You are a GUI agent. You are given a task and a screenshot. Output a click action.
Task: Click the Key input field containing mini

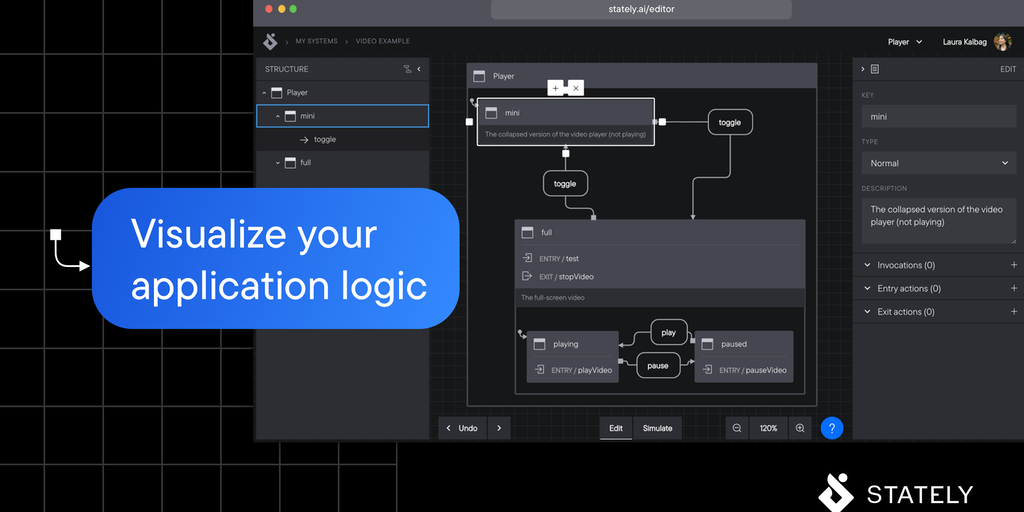coord(938,116)
